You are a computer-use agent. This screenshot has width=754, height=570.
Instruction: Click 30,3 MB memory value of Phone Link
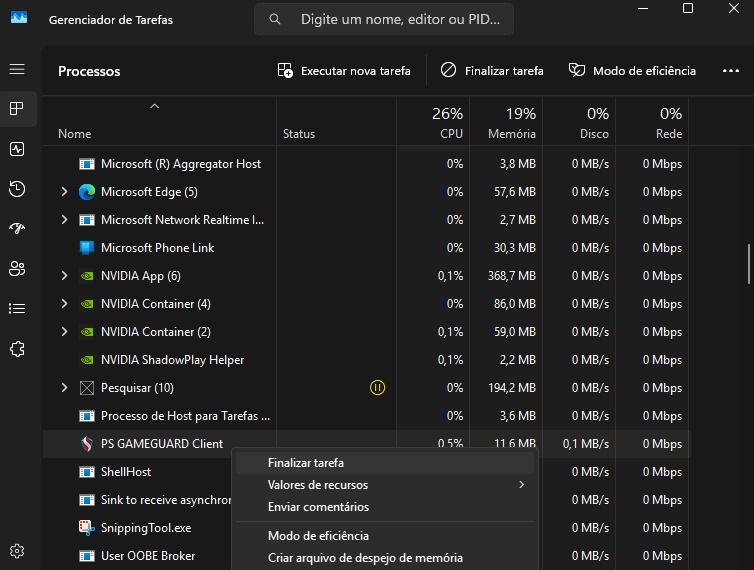pyautogui.click(x=515, y=248)
